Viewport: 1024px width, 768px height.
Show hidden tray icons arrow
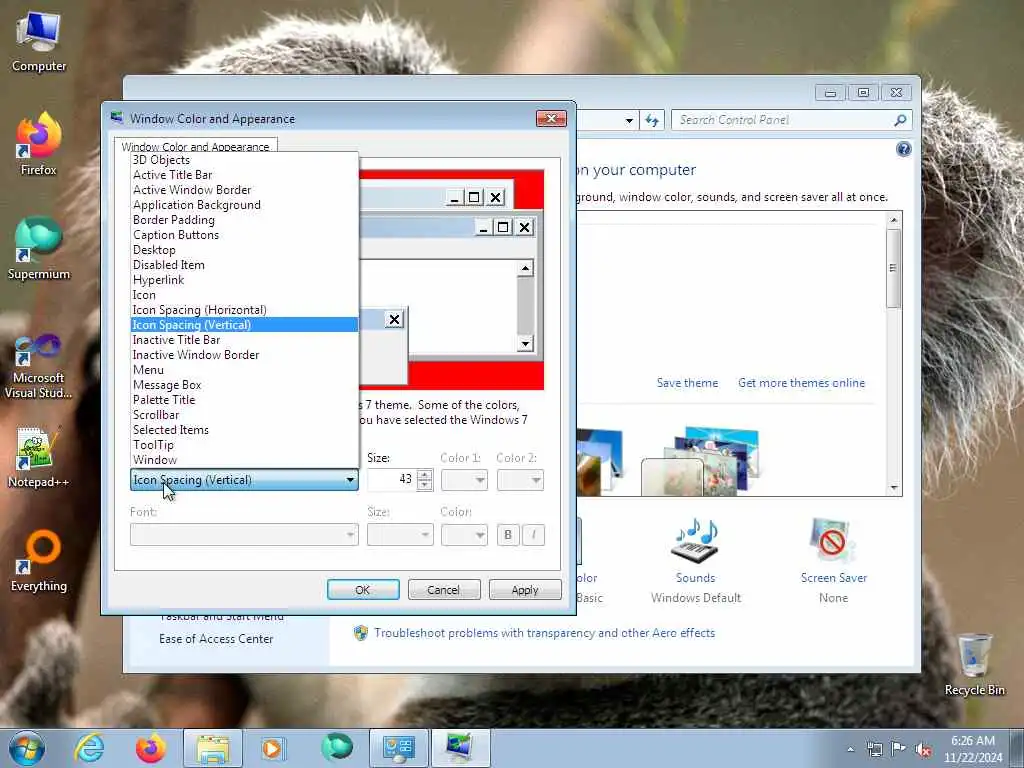[850, 750]
